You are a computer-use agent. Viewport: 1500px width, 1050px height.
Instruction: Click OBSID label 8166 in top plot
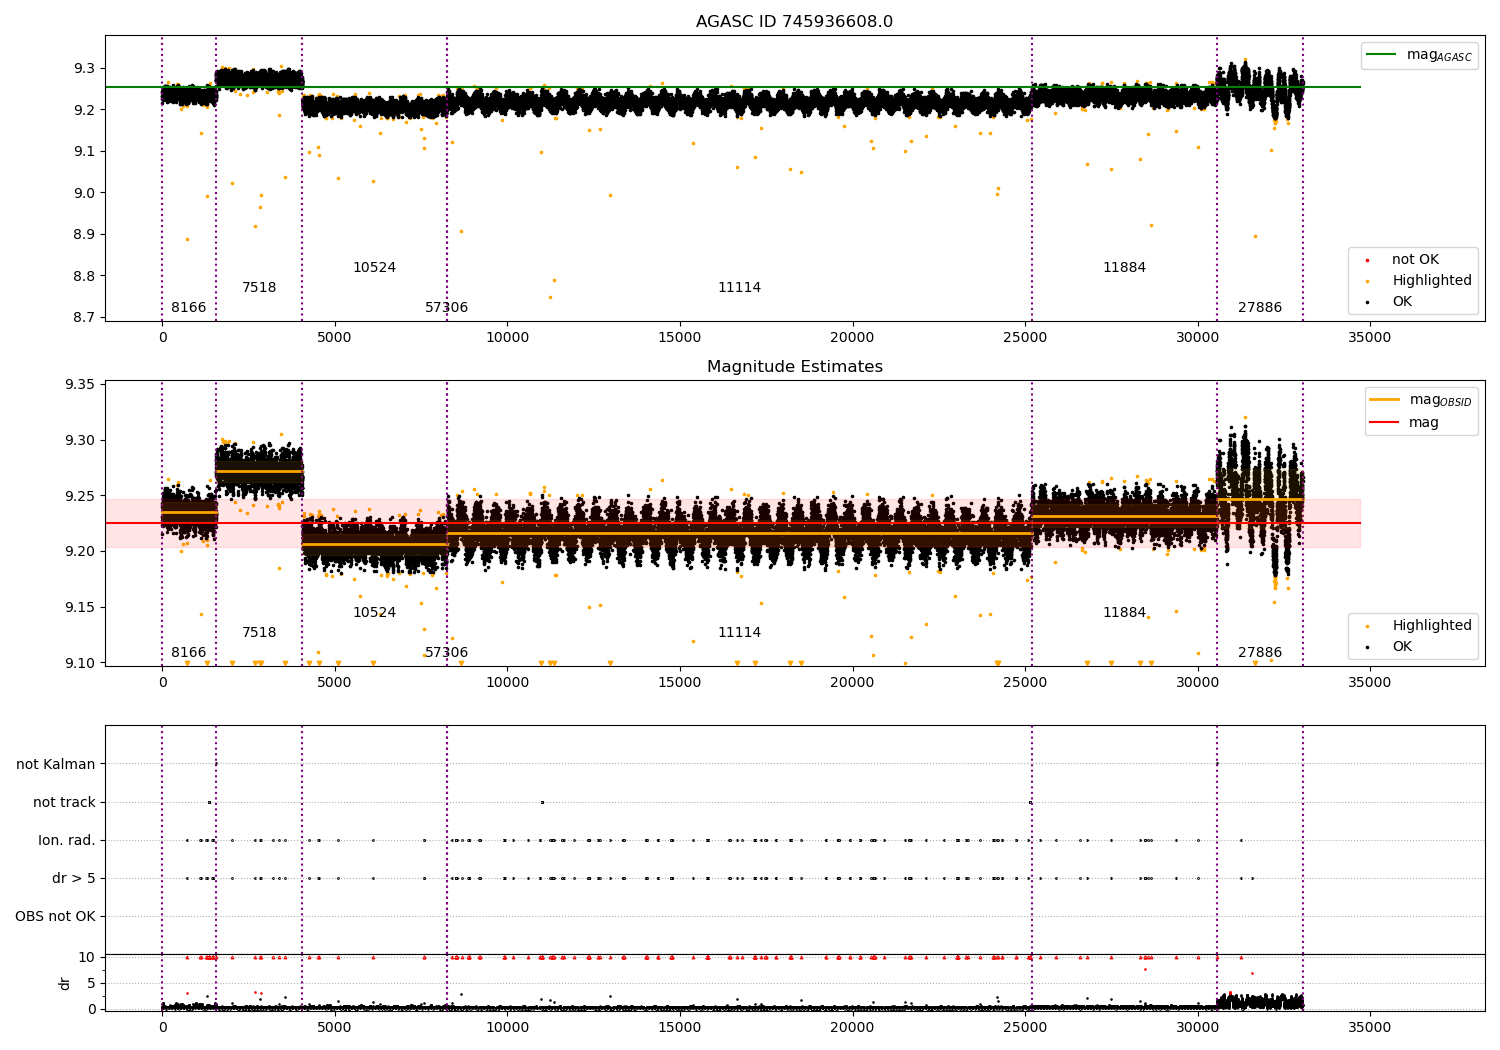[188, 308]
